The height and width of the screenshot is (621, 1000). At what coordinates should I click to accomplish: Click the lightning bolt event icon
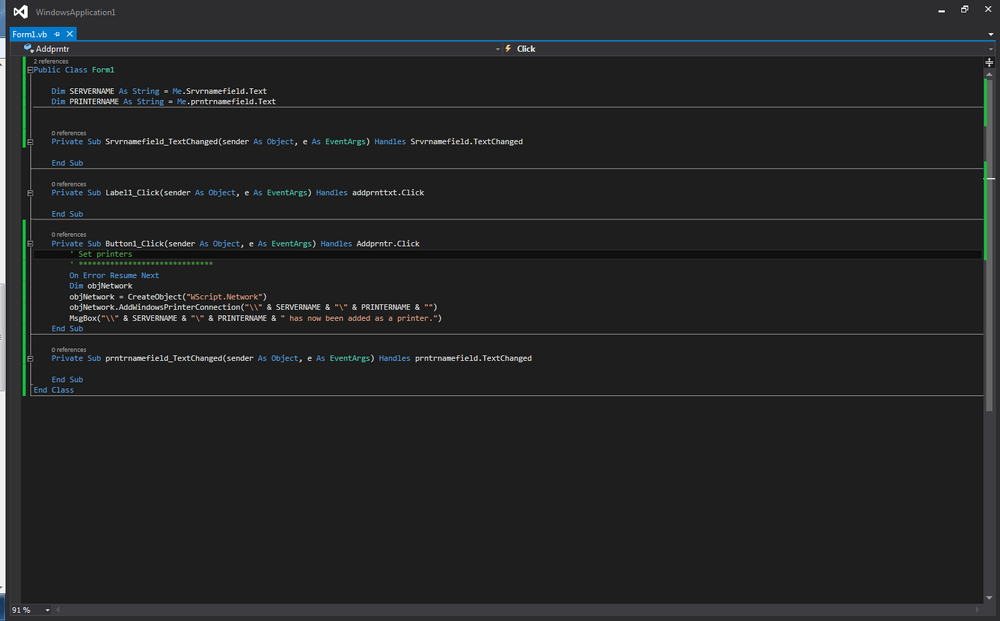(x=508, y=48)
